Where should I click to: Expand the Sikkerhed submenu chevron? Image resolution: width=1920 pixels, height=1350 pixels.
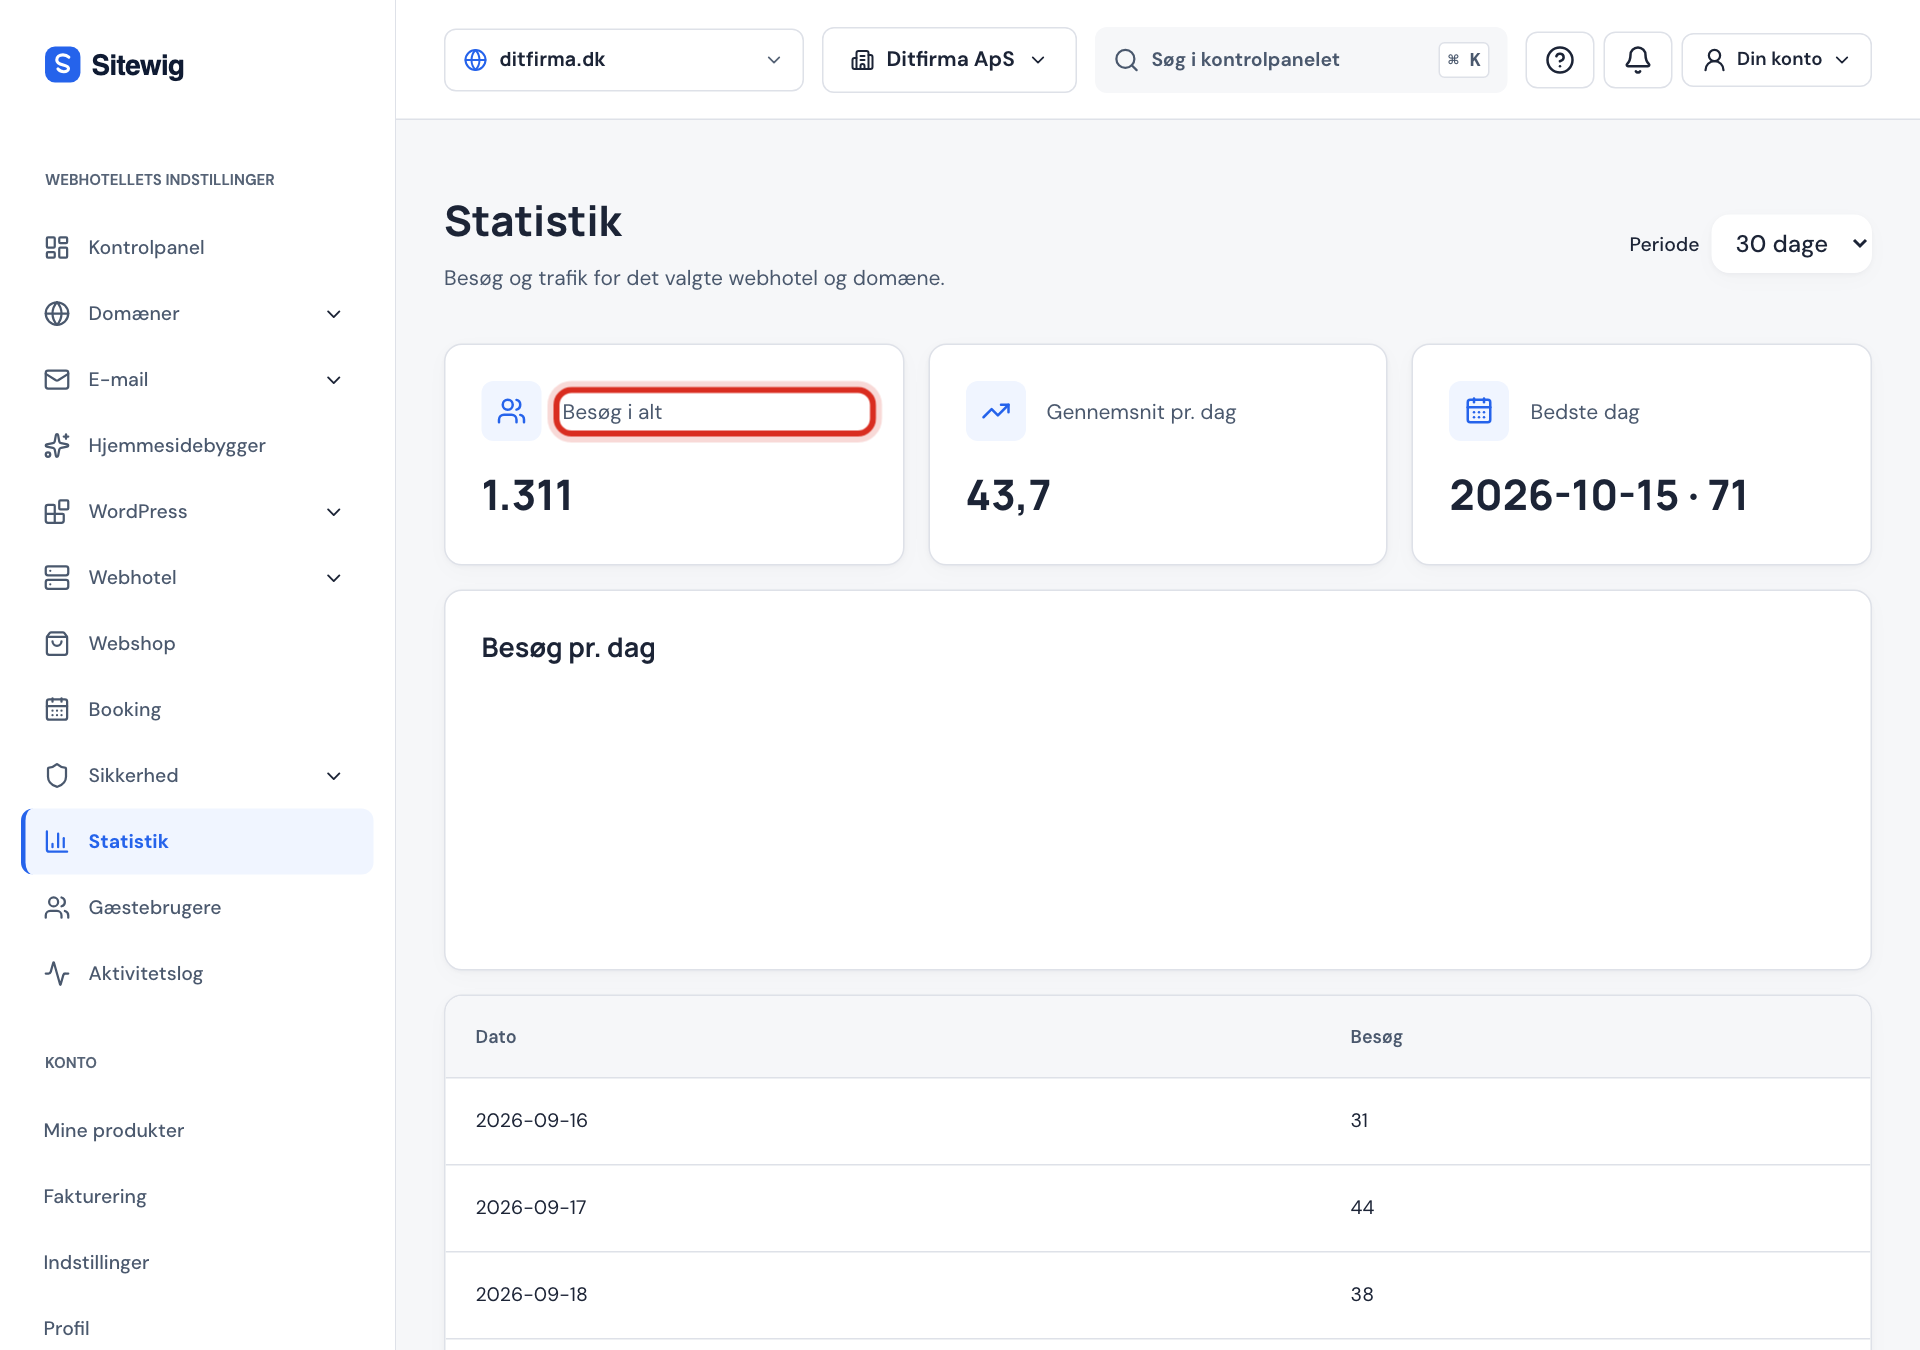point(334,776)
